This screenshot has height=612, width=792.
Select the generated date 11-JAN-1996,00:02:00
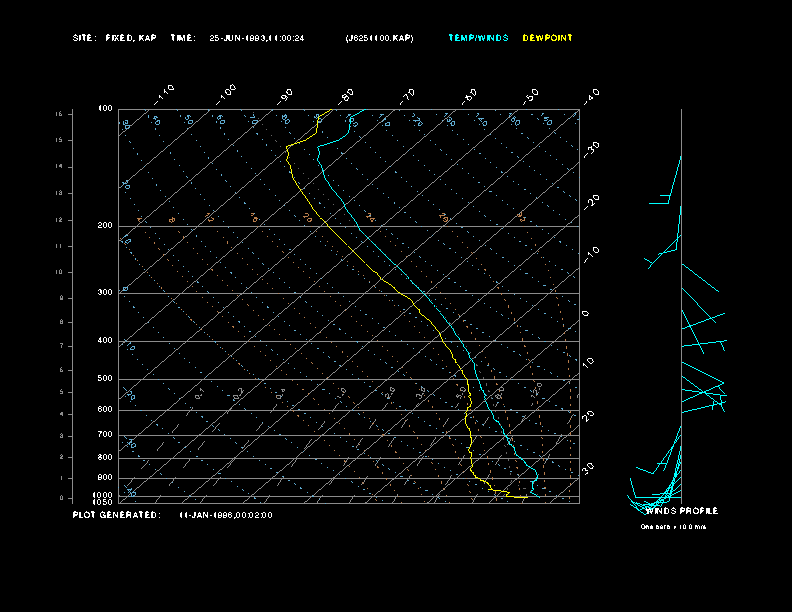click(226, 515)
